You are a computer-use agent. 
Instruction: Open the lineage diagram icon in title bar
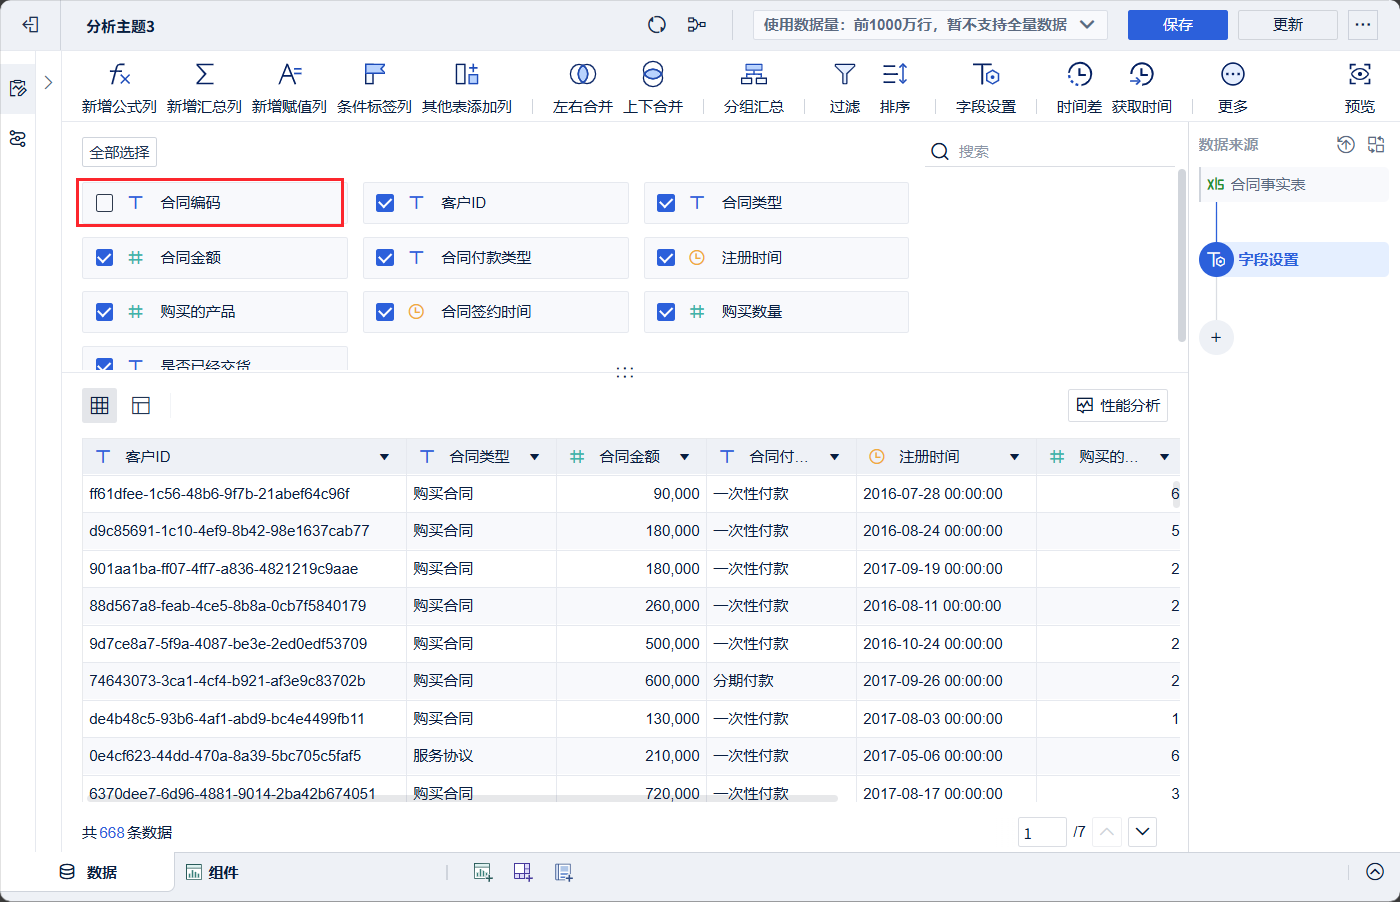tap(697, 25)
